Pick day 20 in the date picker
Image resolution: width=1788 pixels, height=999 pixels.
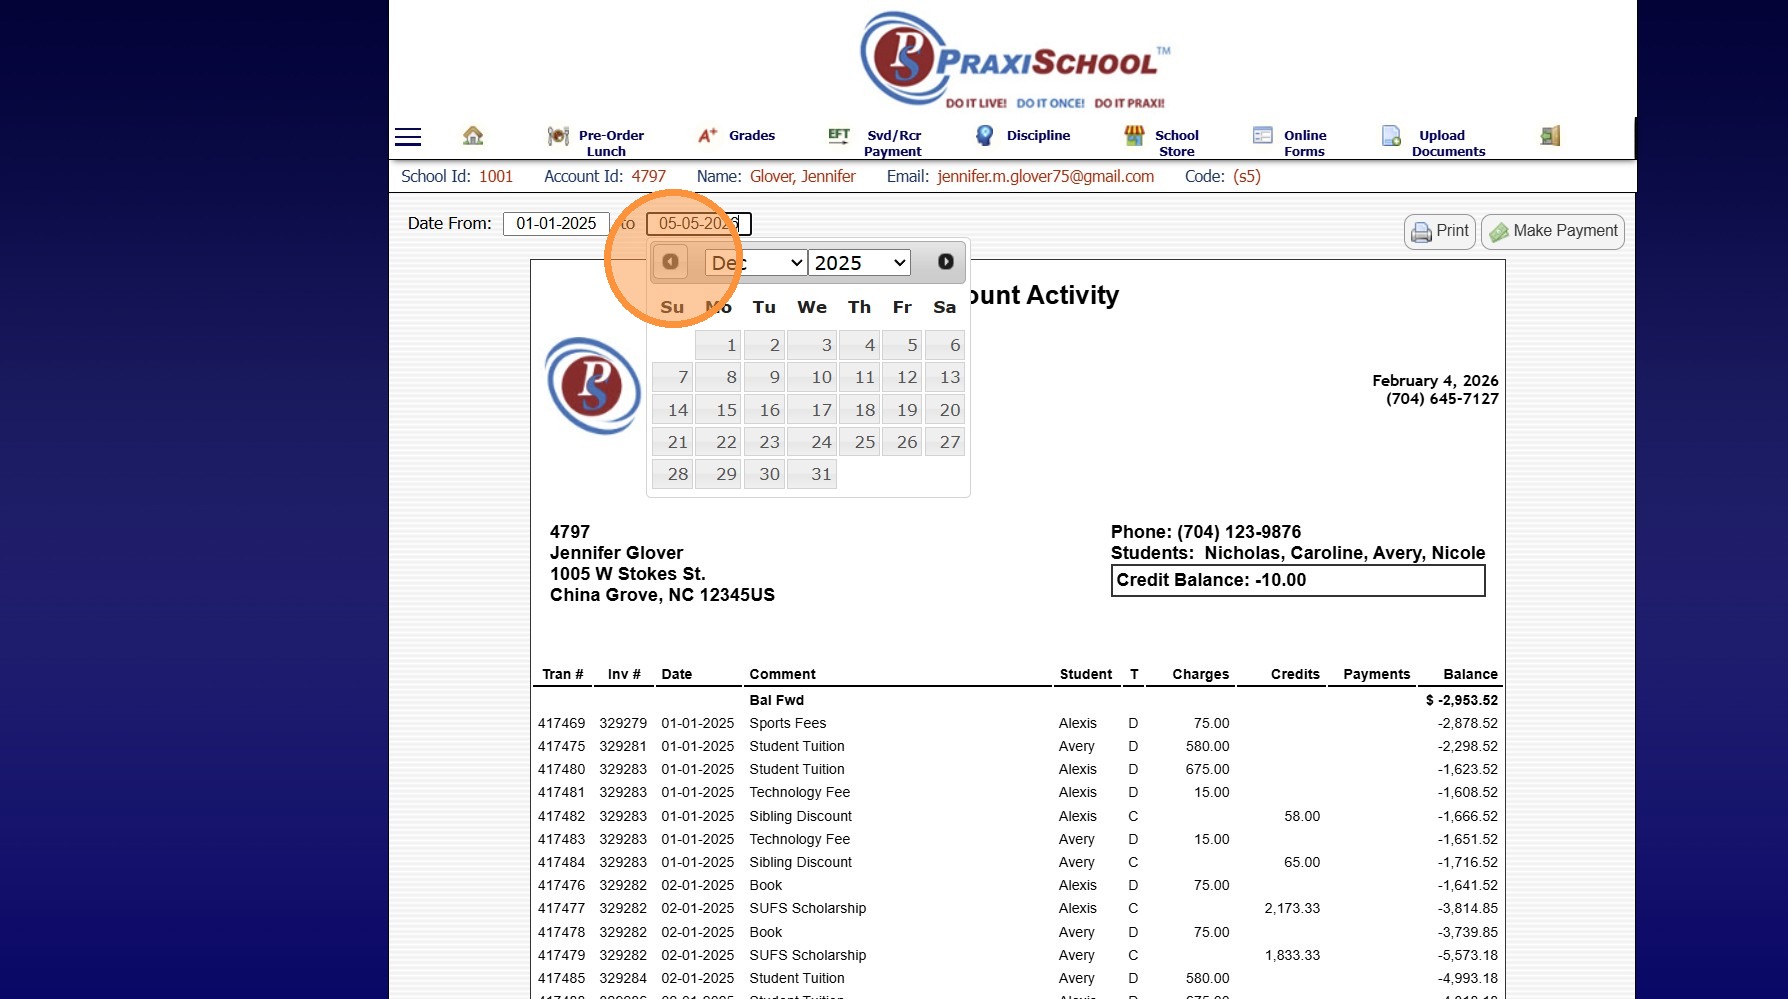(945, 410)
